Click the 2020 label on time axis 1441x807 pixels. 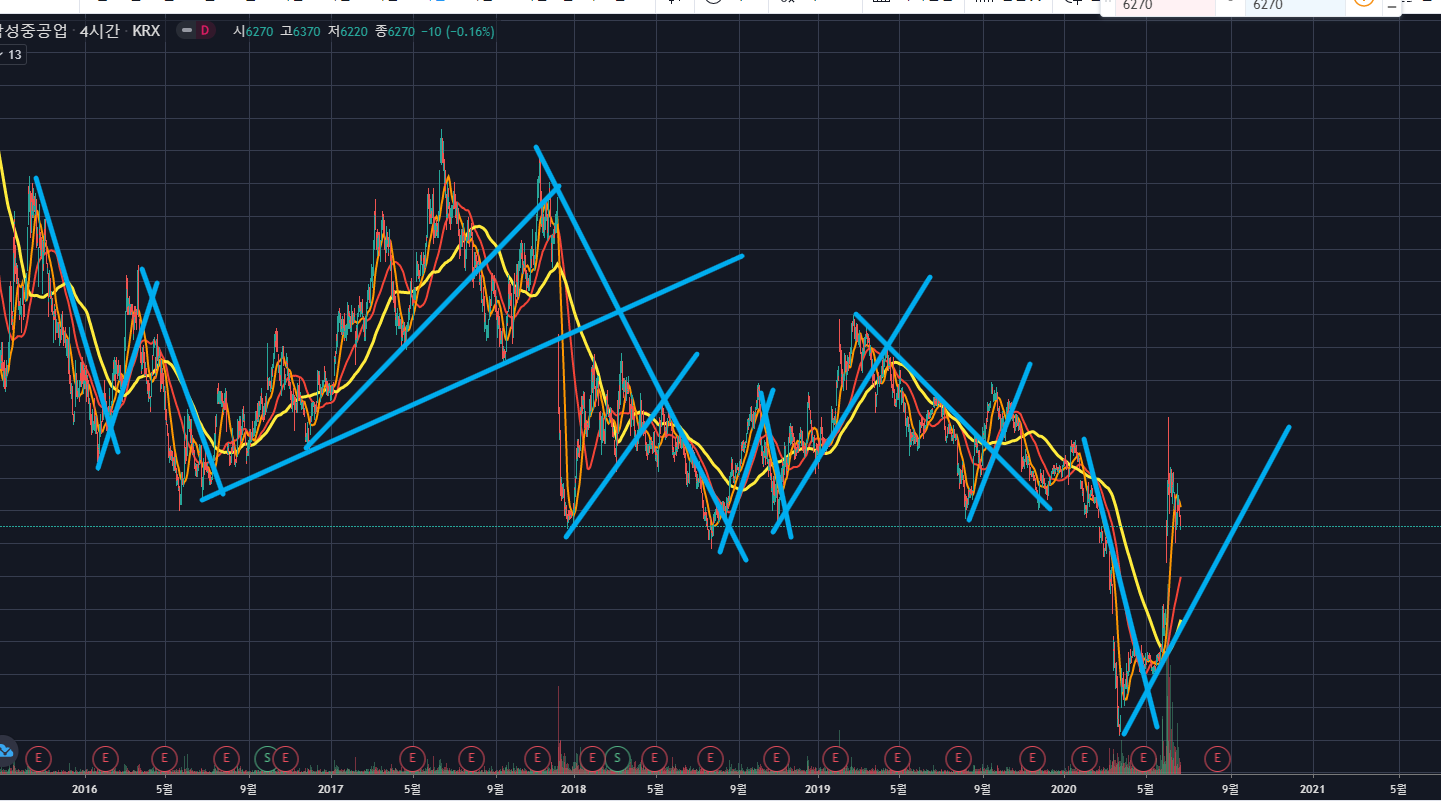click(x=1065, y=789)
